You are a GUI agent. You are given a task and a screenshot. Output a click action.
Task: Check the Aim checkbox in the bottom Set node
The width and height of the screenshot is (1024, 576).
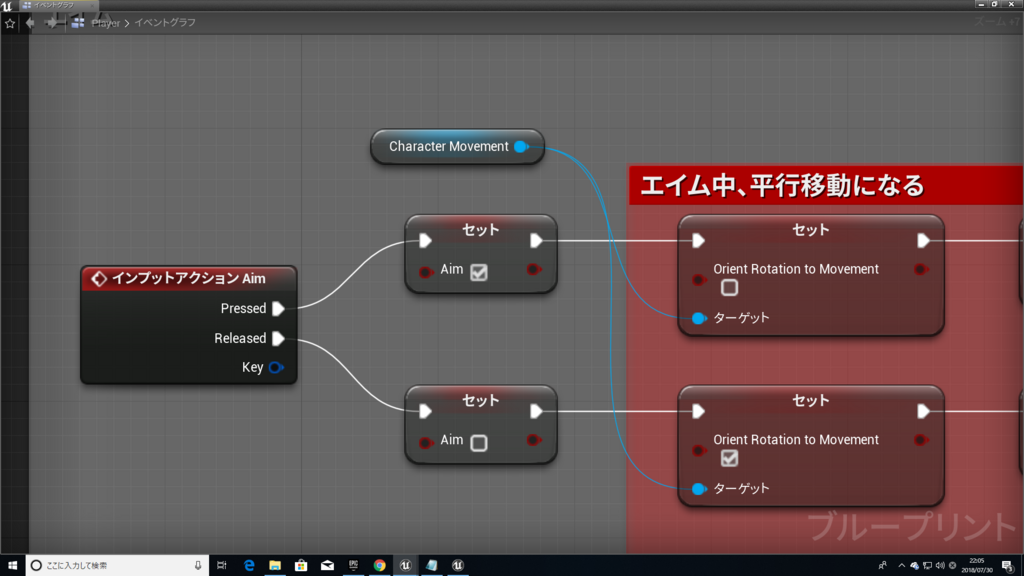[x=480, y=440]
